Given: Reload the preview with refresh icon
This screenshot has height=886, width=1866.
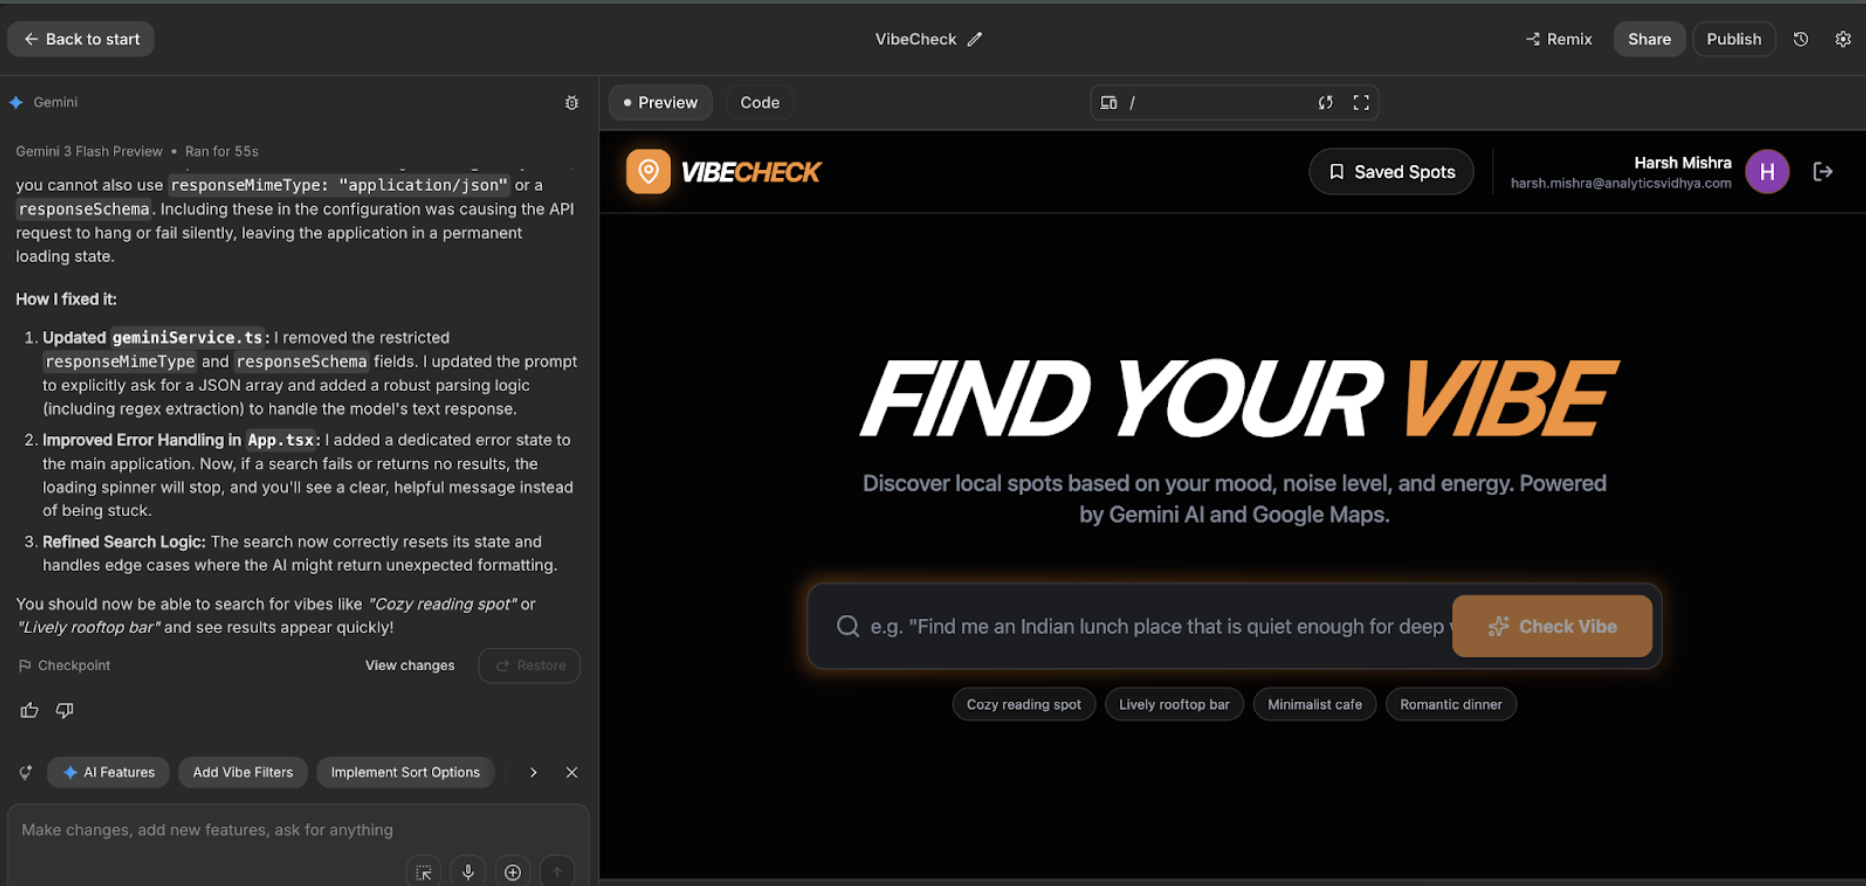Looking at the screenshot, I should (1326, 103).
